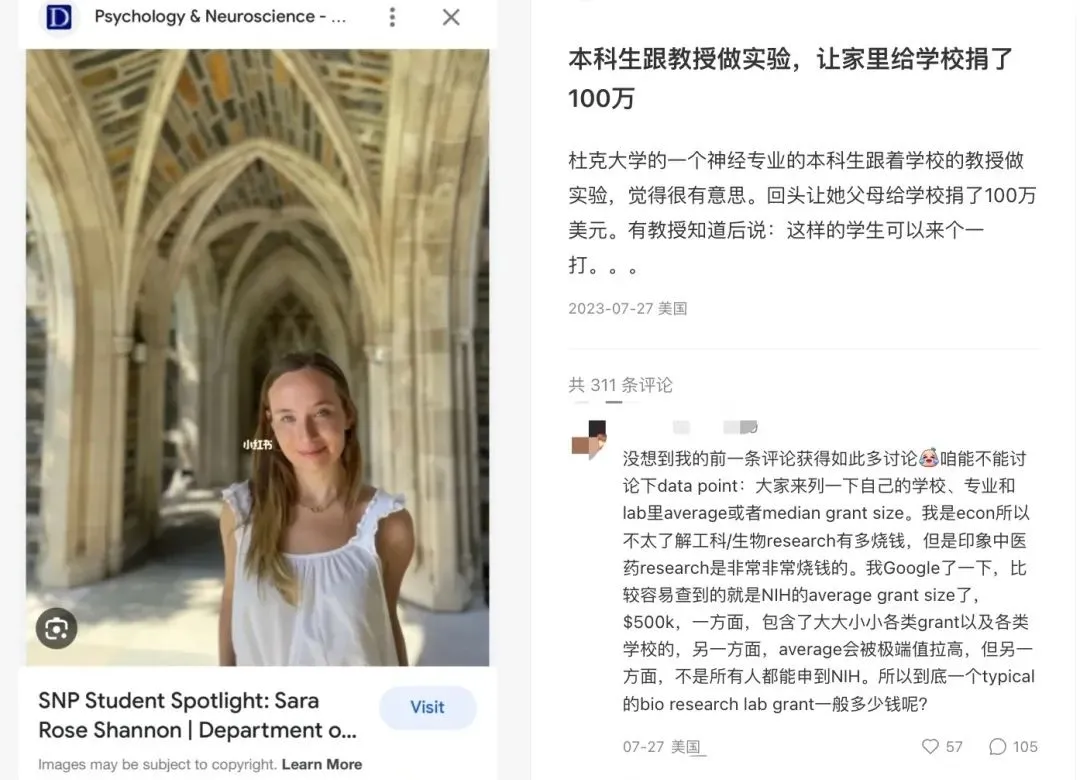Open replies via the speech bubble icon

(997, 746)
